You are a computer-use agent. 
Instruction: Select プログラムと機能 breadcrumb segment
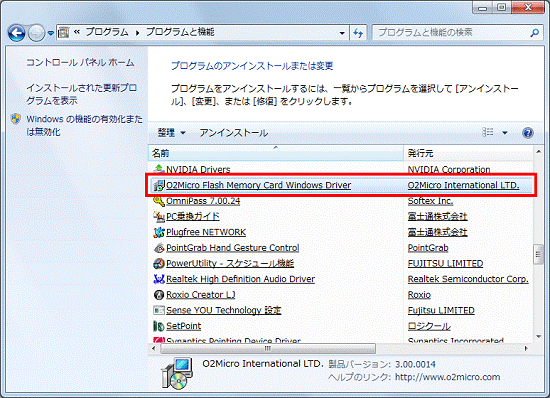click(180, 32)
